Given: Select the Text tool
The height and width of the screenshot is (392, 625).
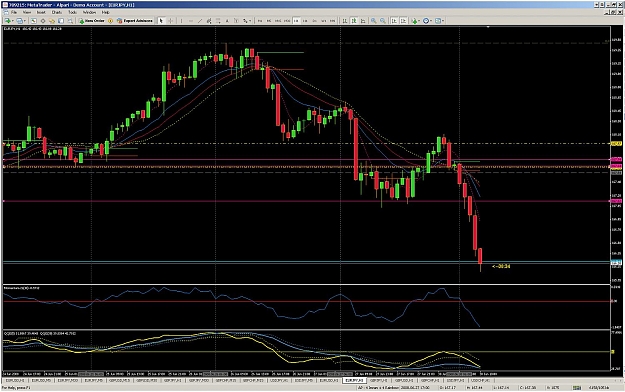Looking at the screenshot, I should click(228, 21).
